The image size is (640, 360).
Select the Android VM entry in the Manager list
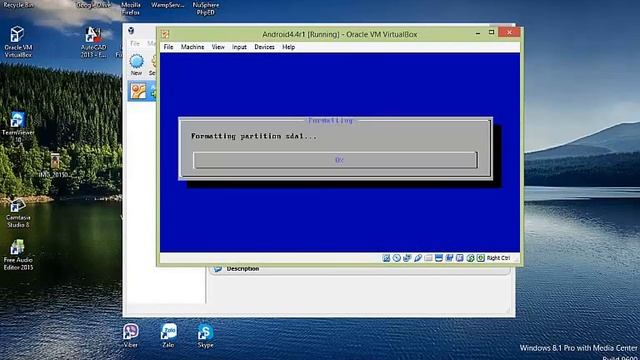pos(142,91)
